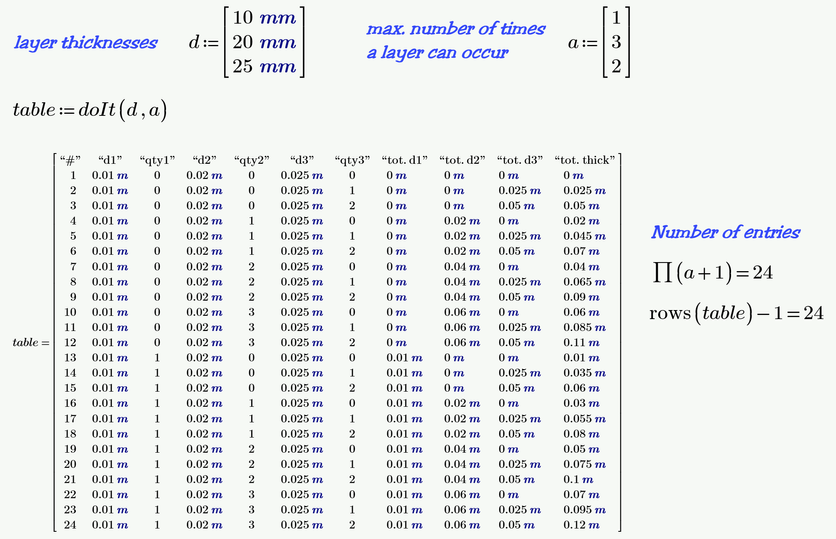Select value 3 in vector a

click(616, 42)
